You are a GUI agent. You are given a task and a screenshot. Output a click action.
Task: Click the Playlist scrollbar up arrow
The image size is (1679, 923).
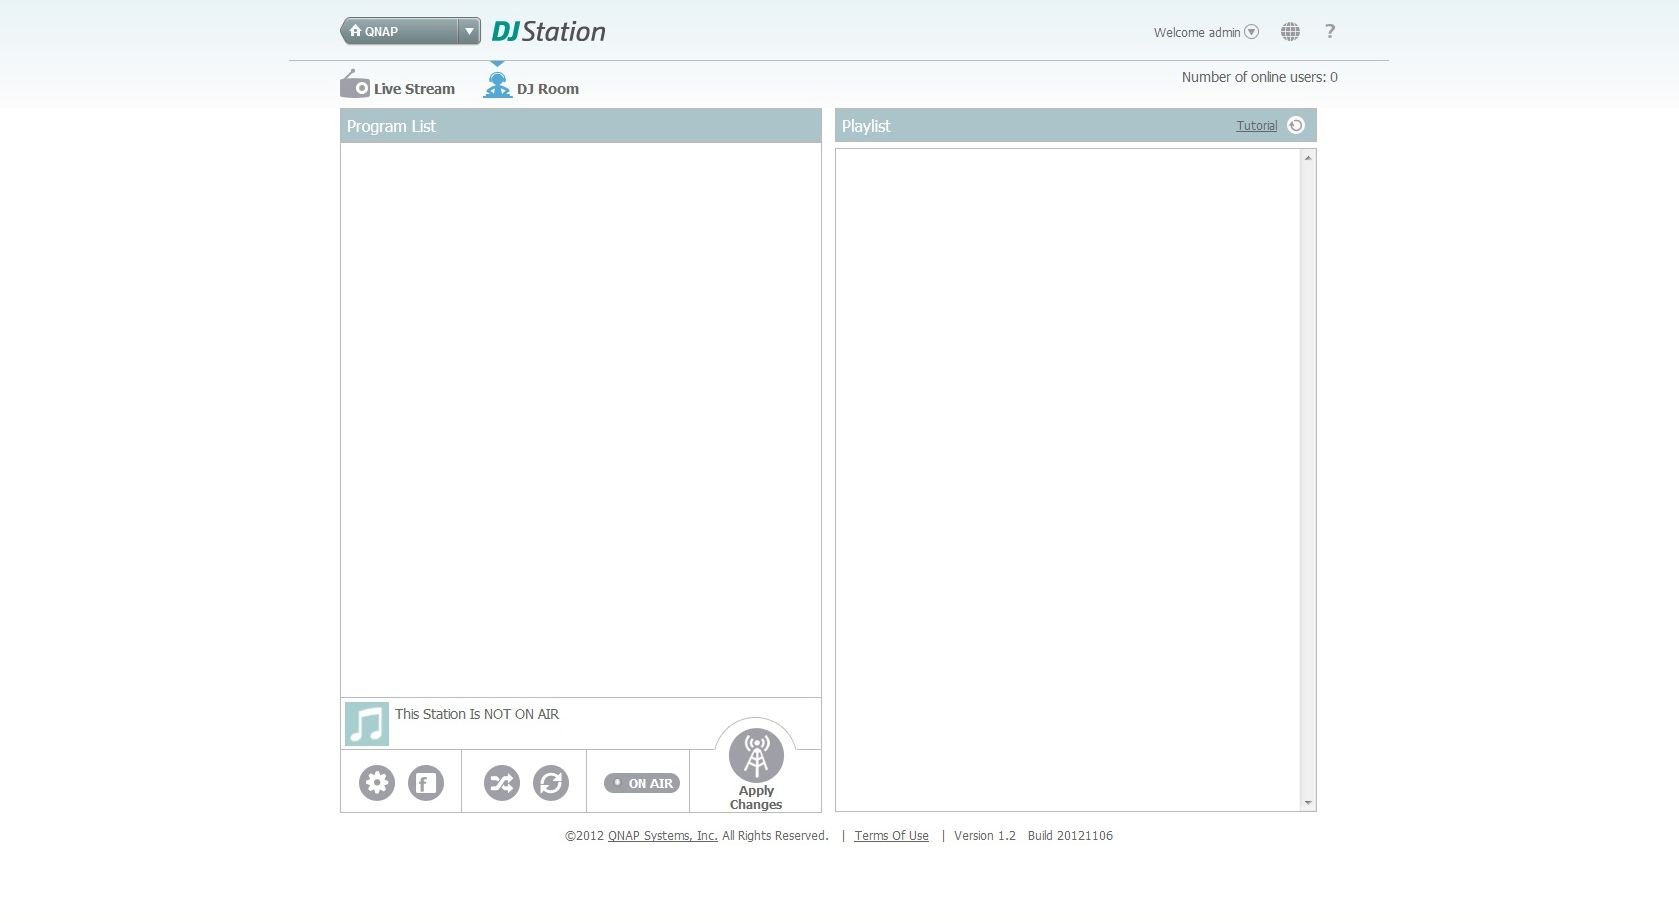point(1308,158)
